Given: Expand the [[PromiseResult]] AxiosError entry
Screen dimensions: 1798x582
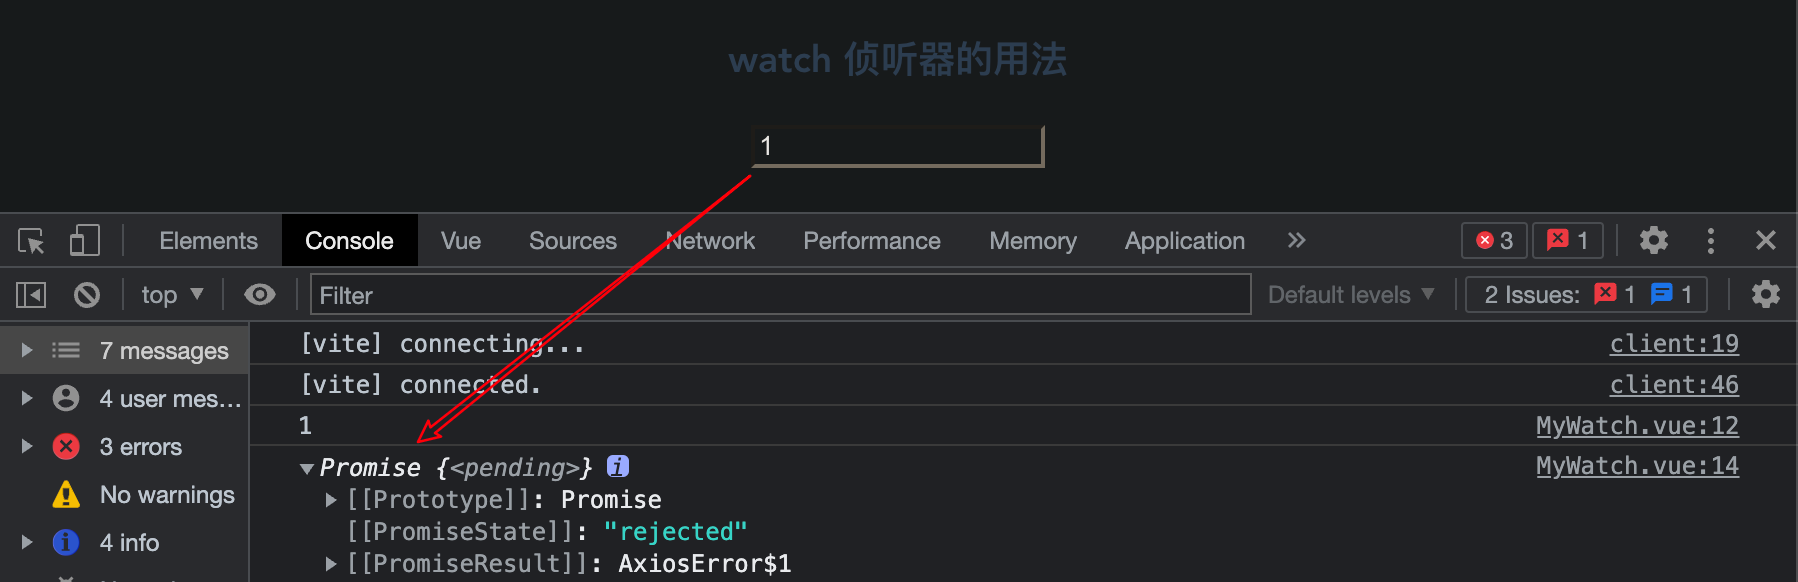Looking at the screenshot, I should click(x=331, y=564).
